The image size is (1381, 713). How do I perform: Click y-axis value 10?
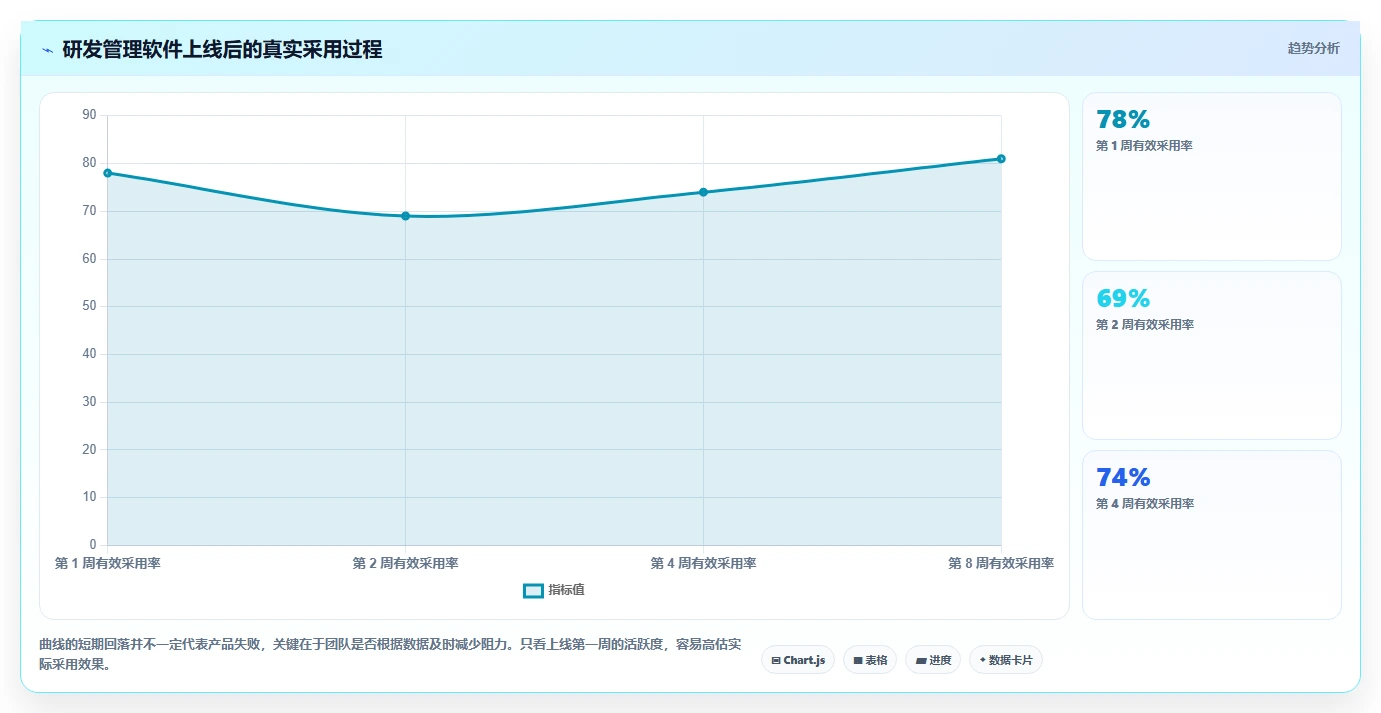click(x=89, y=497)
